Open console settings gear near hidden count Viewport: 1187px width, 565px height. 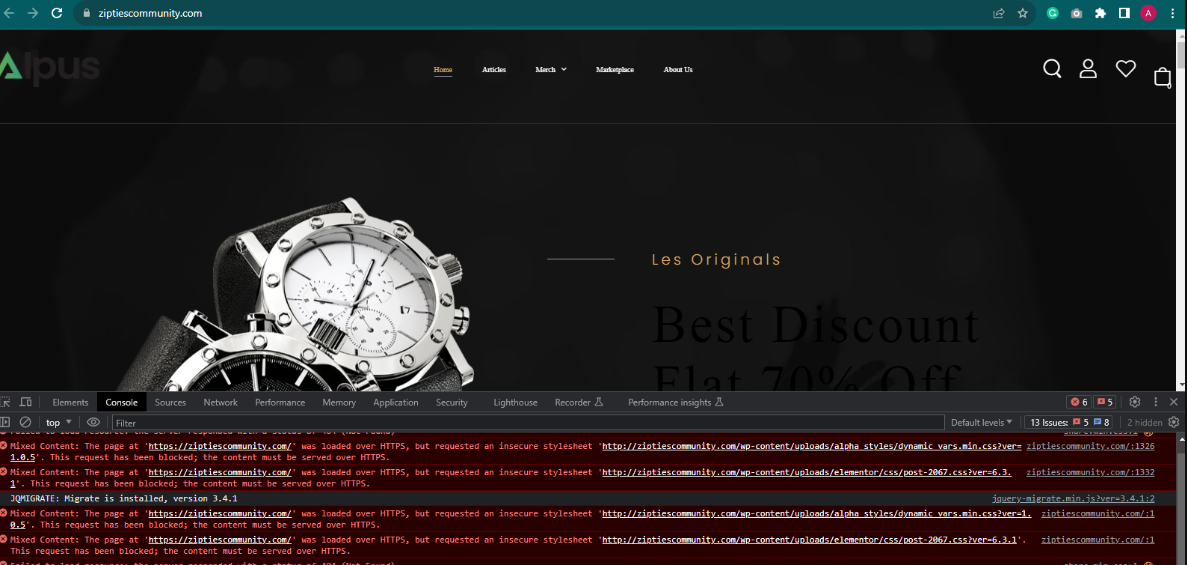1174,422
